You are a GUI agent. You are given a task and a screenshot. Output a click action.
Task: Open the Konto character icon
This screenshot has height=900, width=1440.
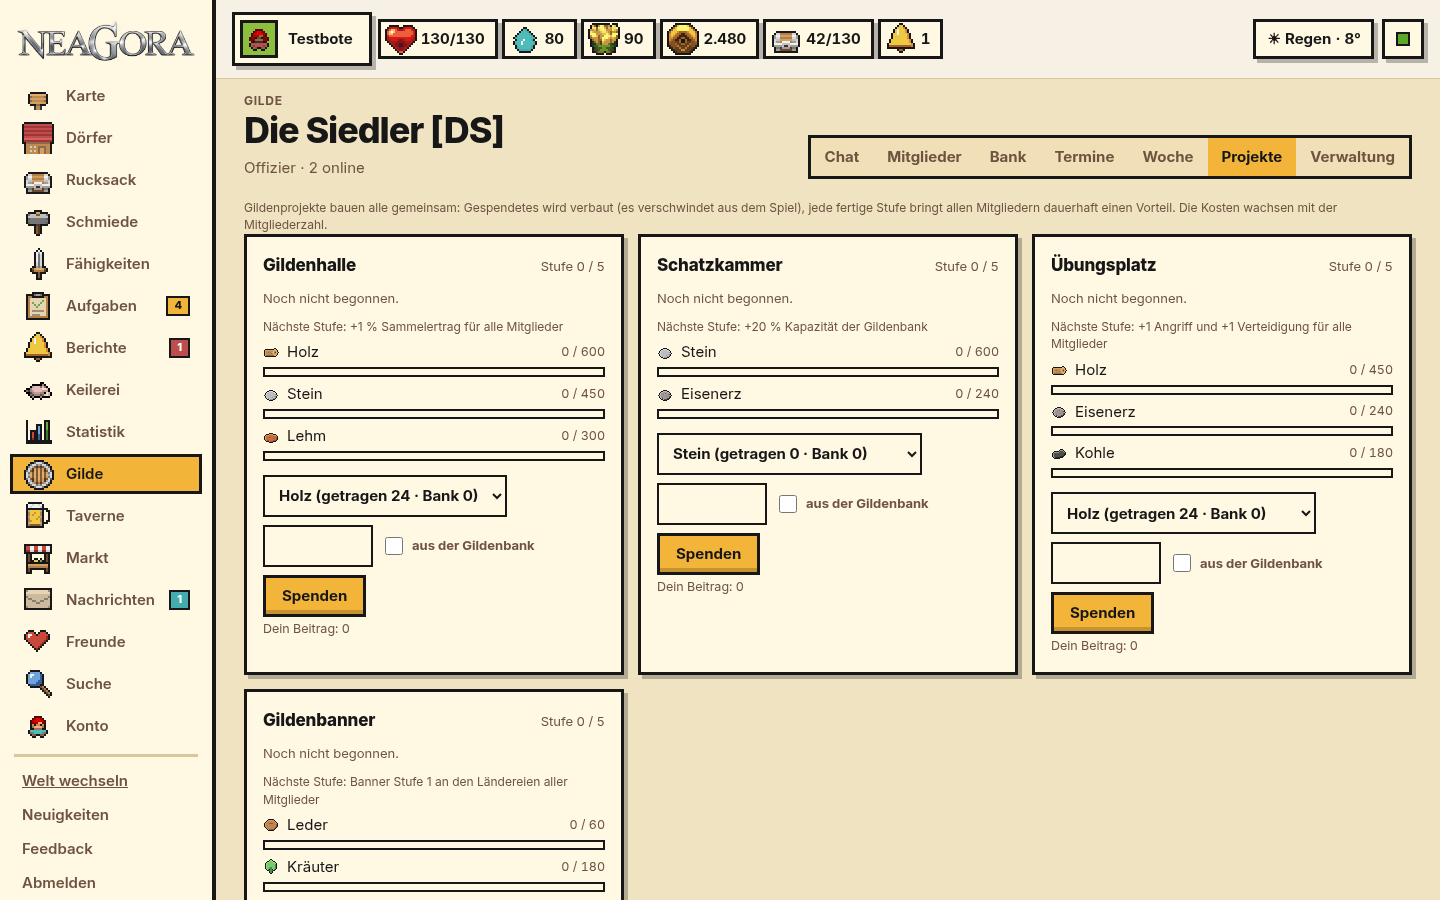click(x=38, y=726)
